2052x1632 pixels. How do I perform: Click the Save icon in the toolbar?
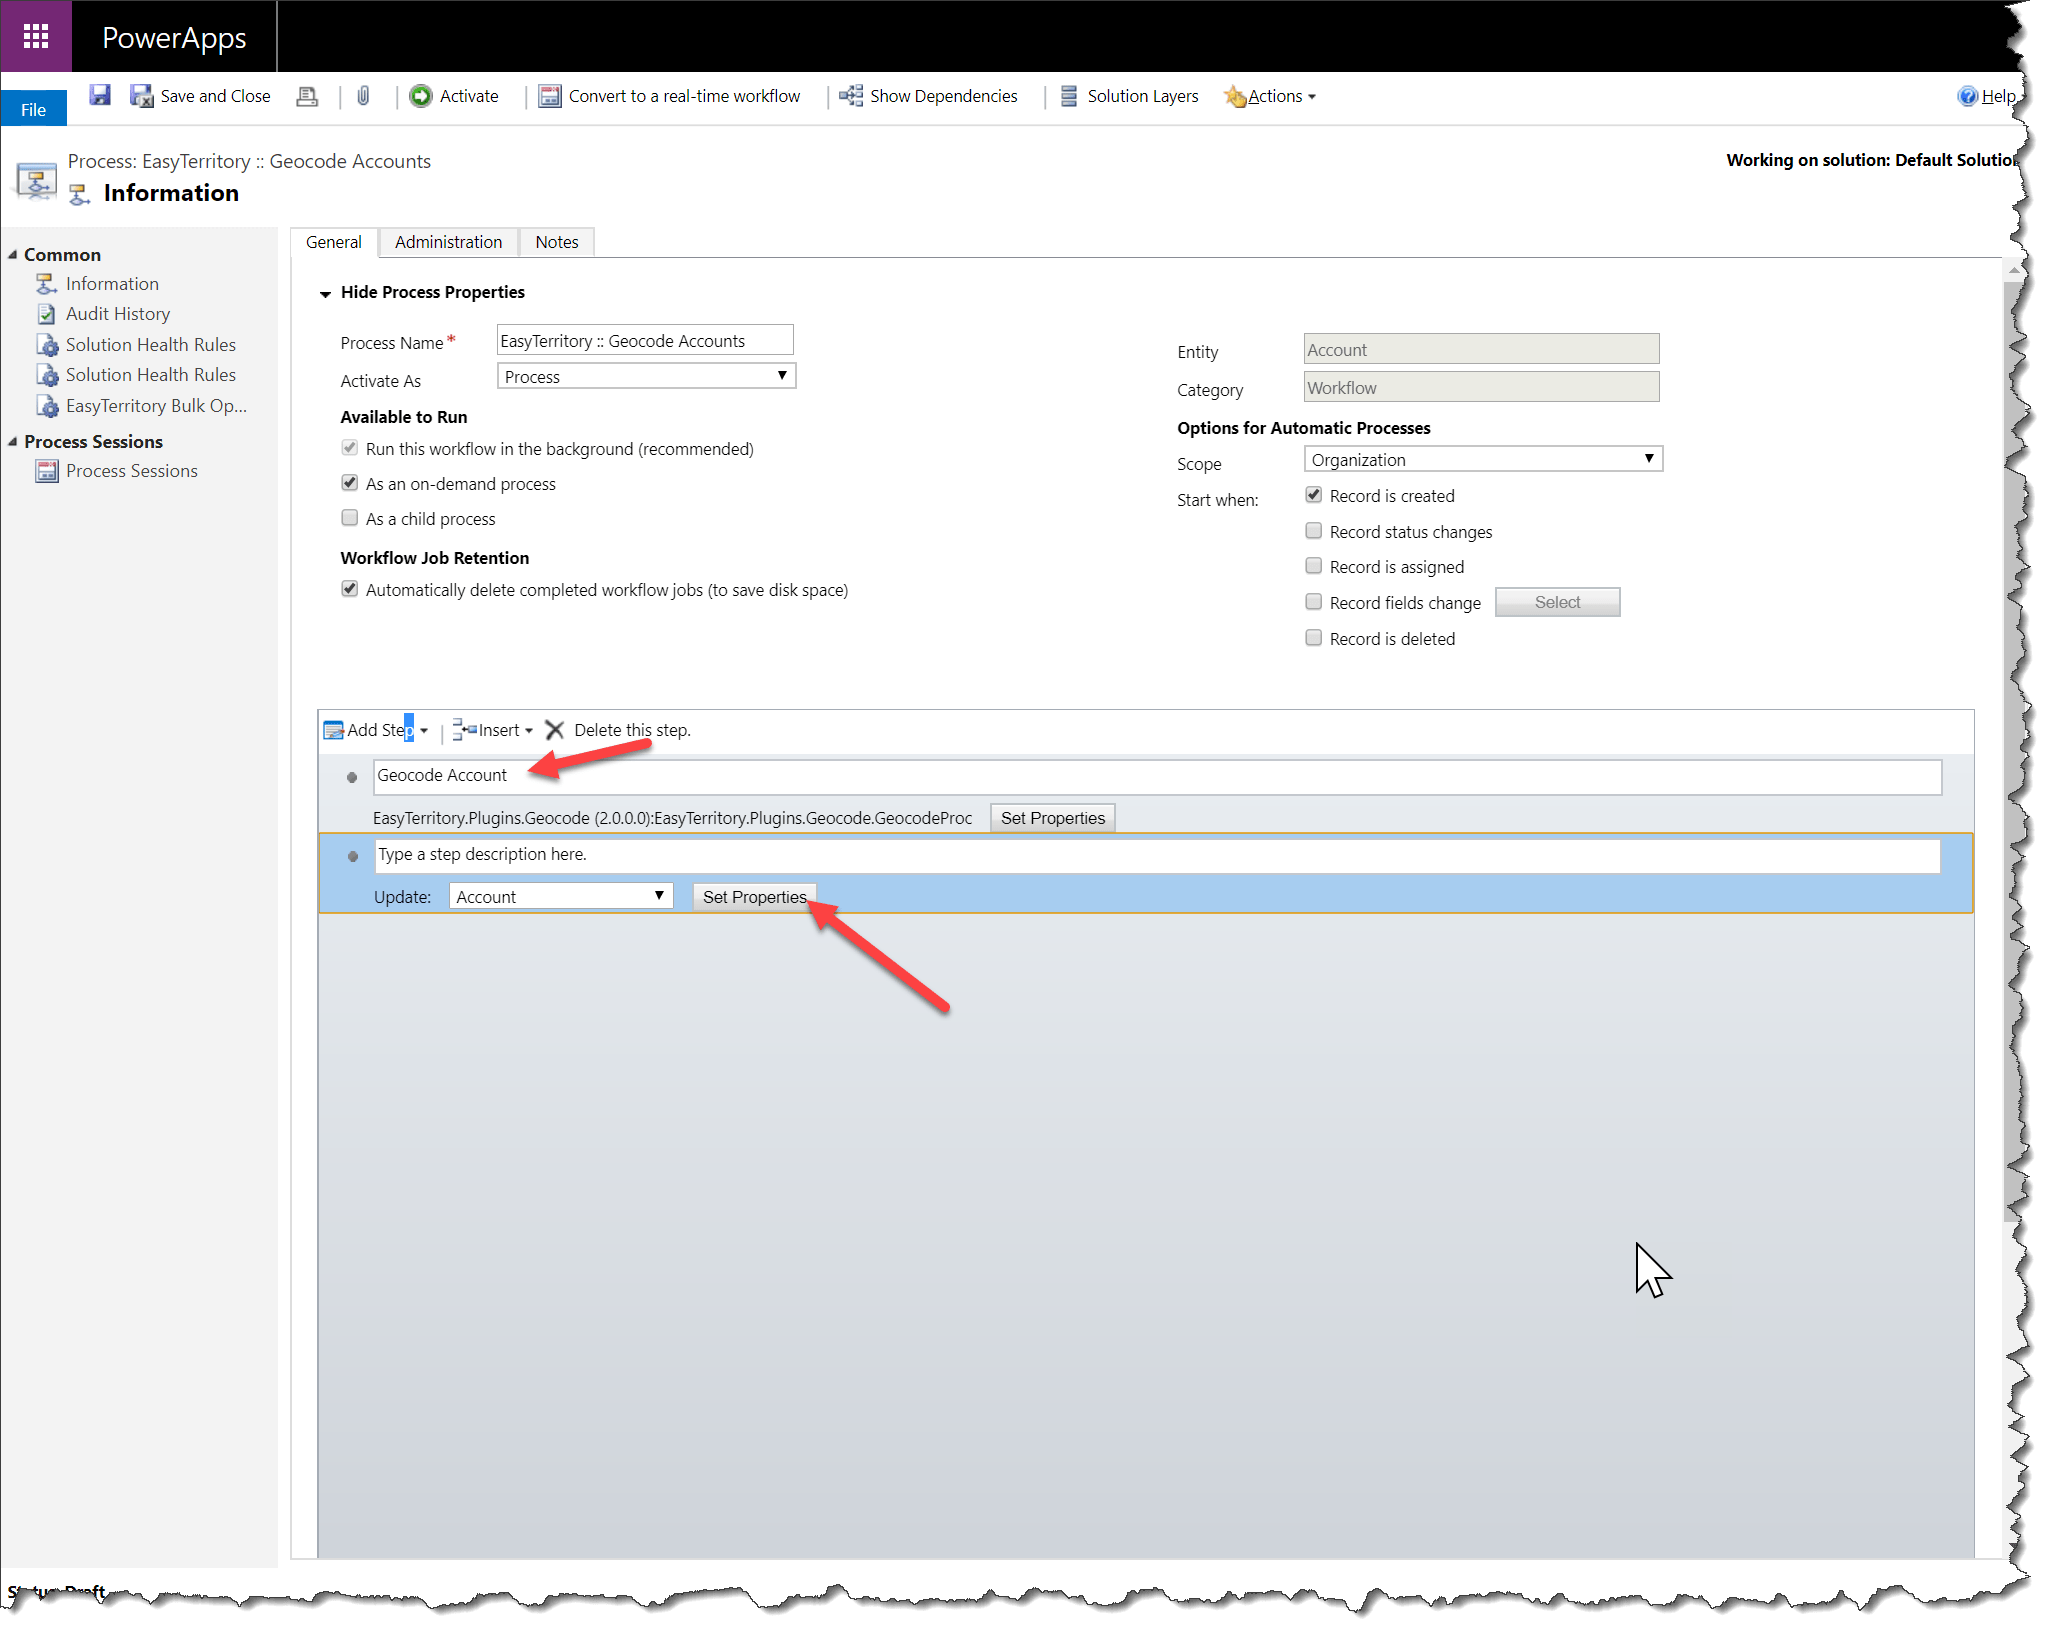99,95
